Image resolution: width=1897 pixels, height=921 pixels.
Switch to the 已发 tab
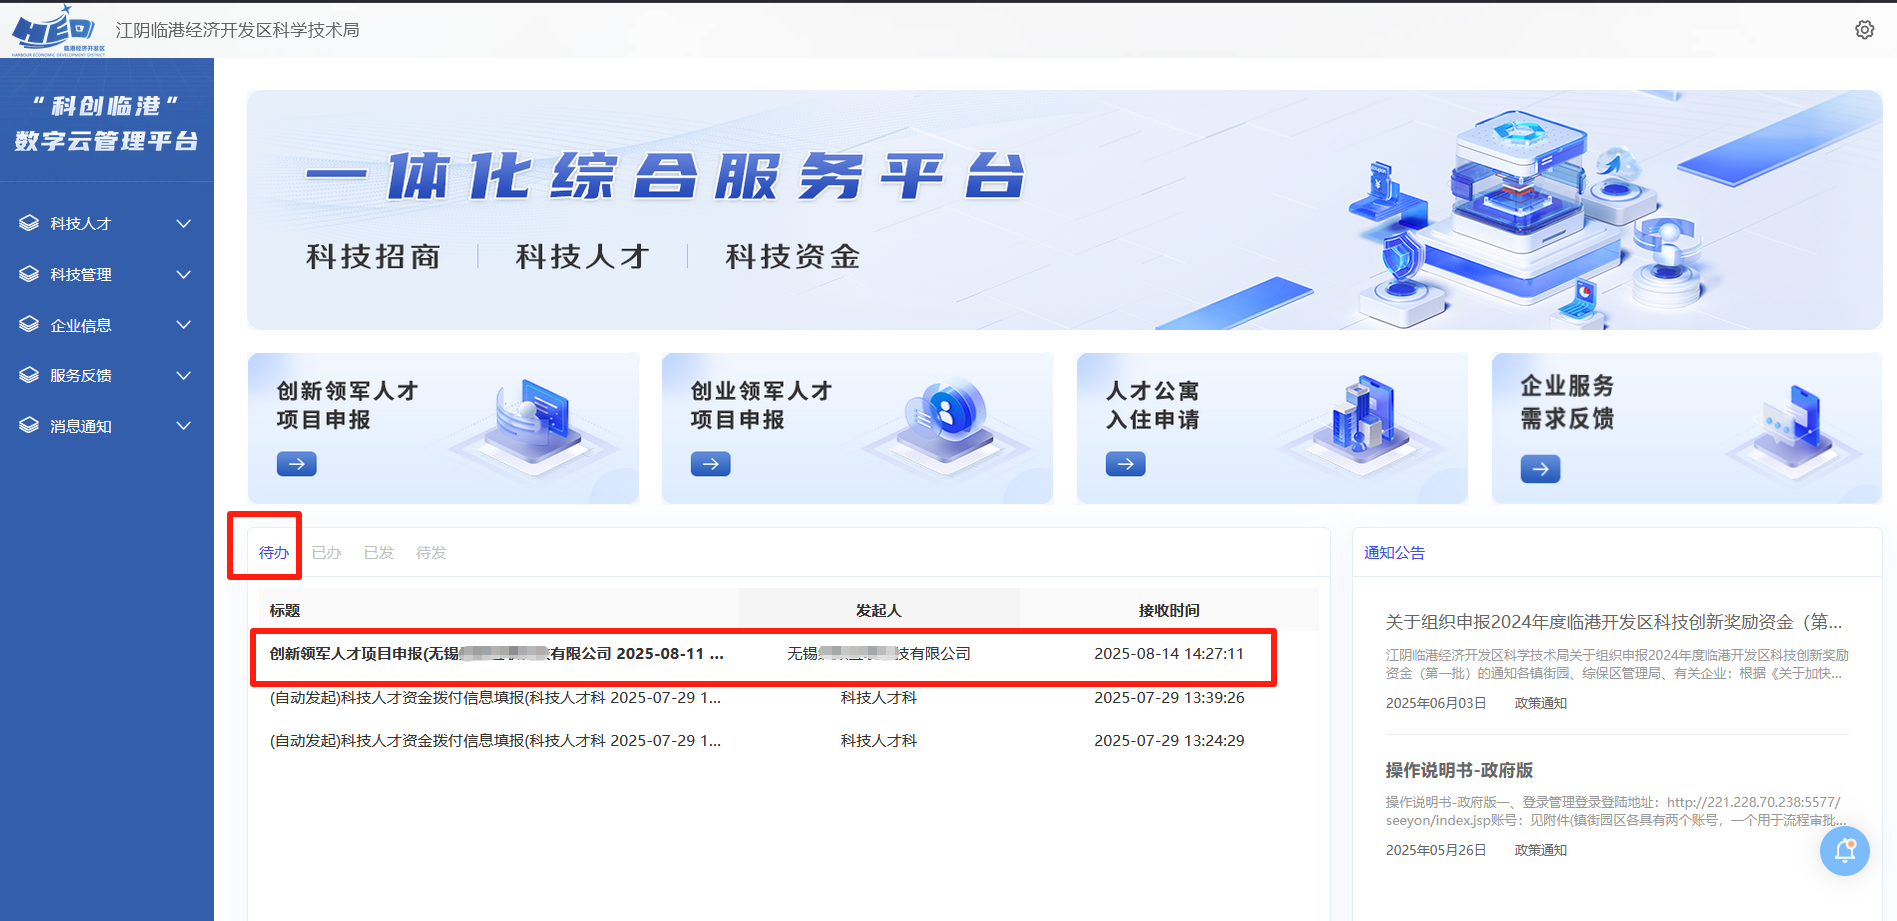coord(378,553)
